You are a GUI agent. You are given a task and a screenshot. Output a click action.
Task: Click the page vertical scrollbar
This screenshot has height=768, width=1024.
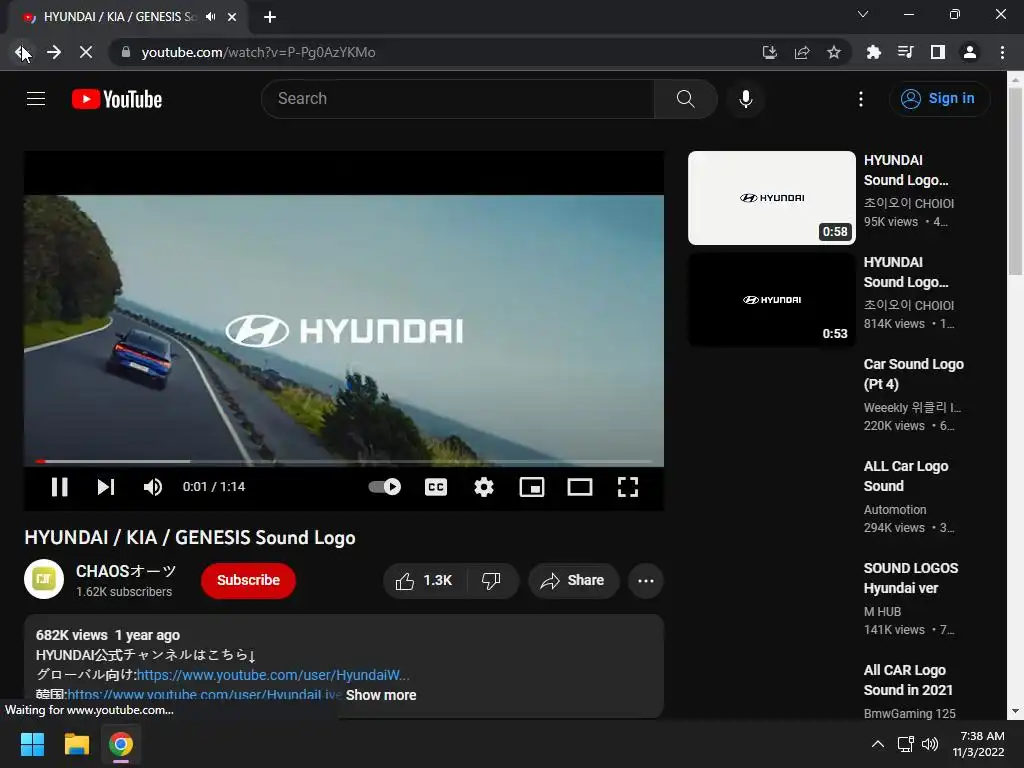point(1016,180)
